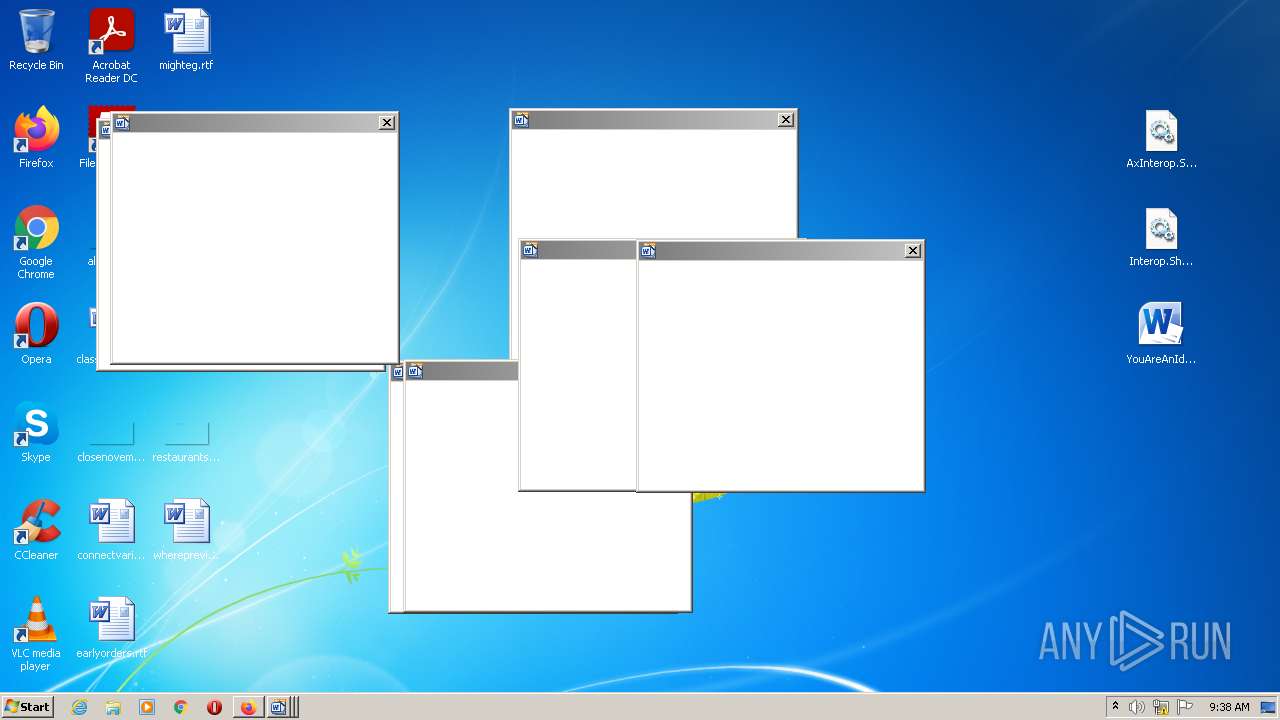Open Firefox desktop shortcut
This screenshot has height=720, width=1280.
(x=36, y=138)
